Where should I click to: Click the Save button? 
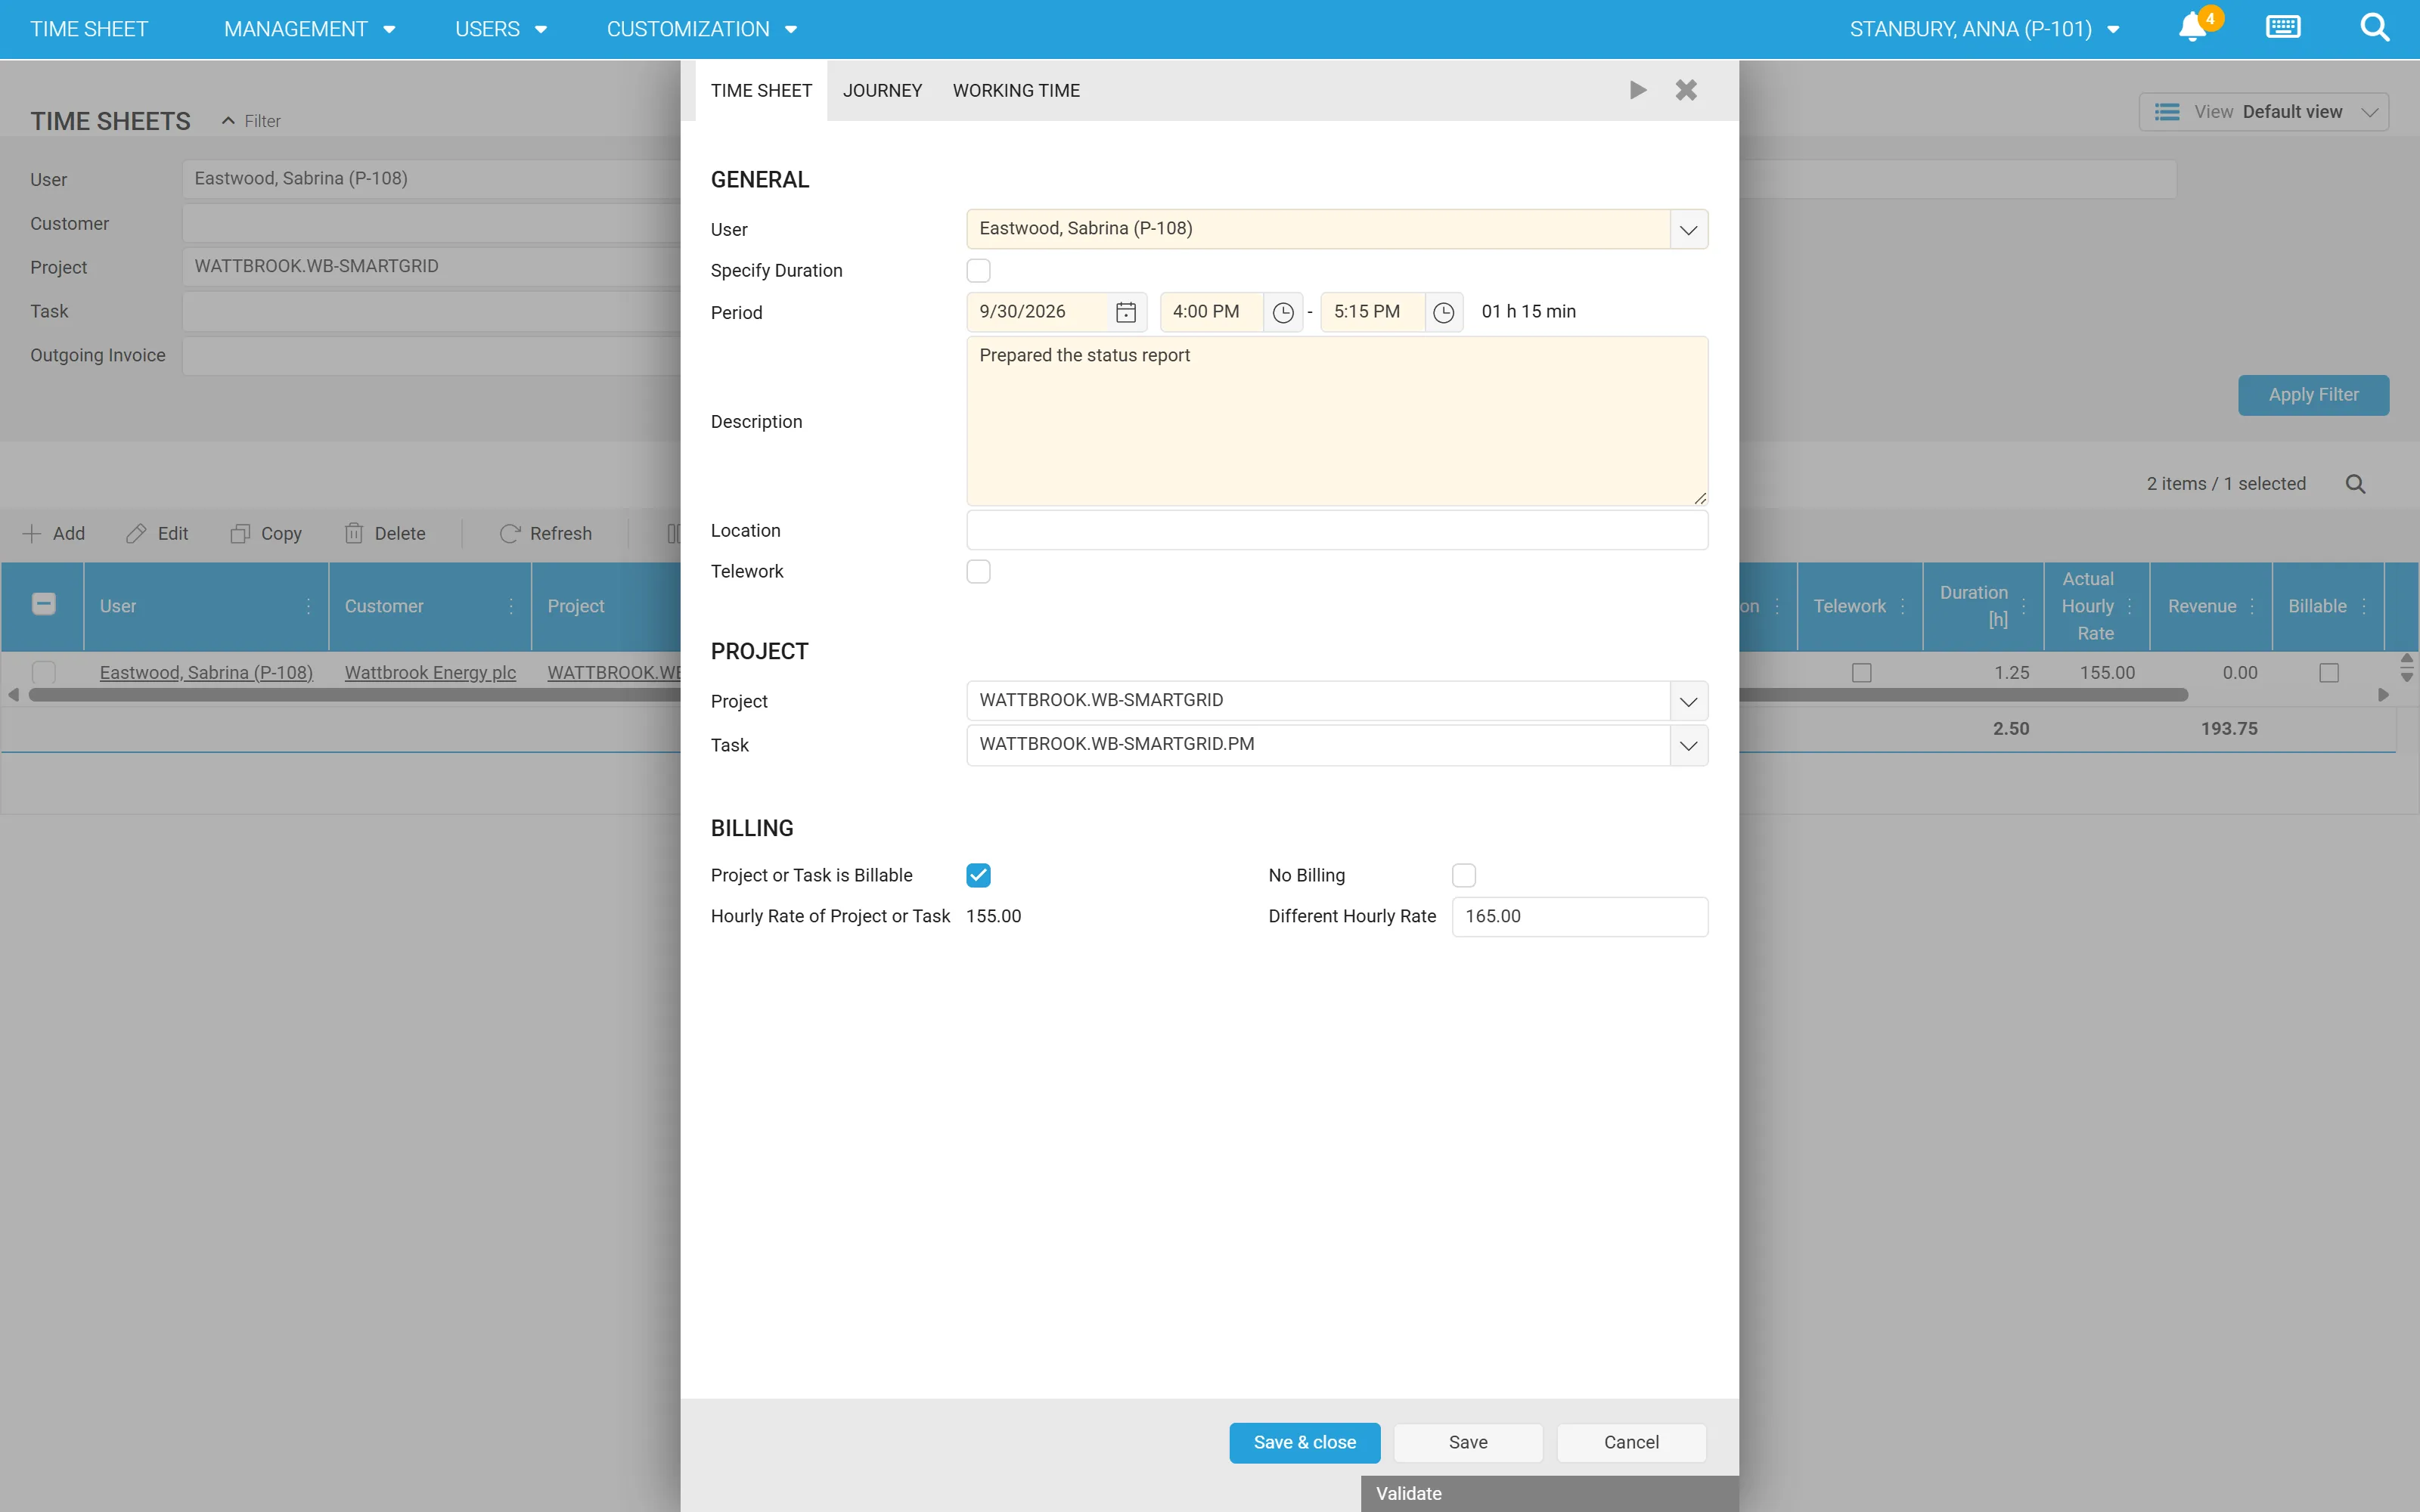tap(1468, 1443)
